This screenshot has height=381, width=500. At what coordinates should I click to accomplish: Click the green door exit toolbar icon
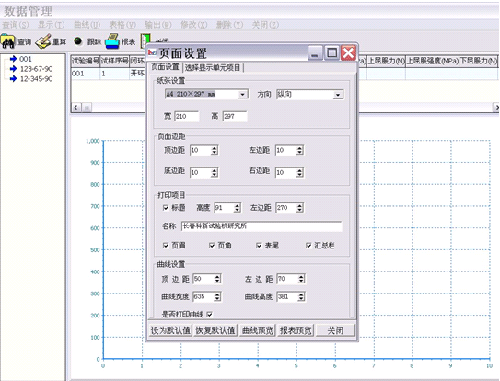[x=145, y=41]
